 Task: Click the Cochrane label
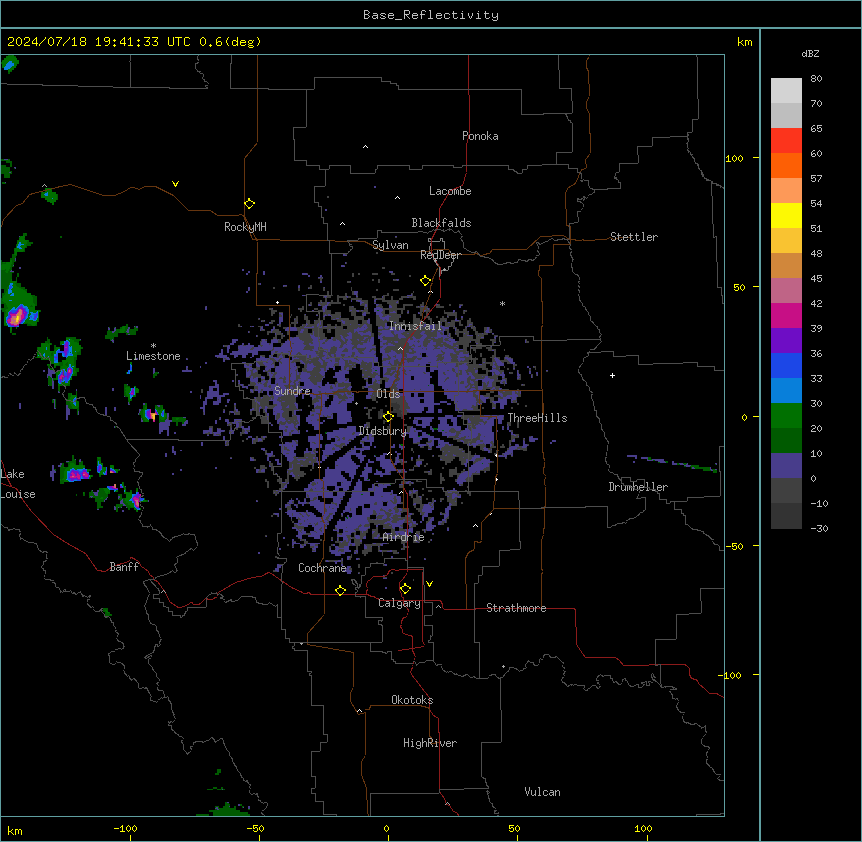coord(322,568)
